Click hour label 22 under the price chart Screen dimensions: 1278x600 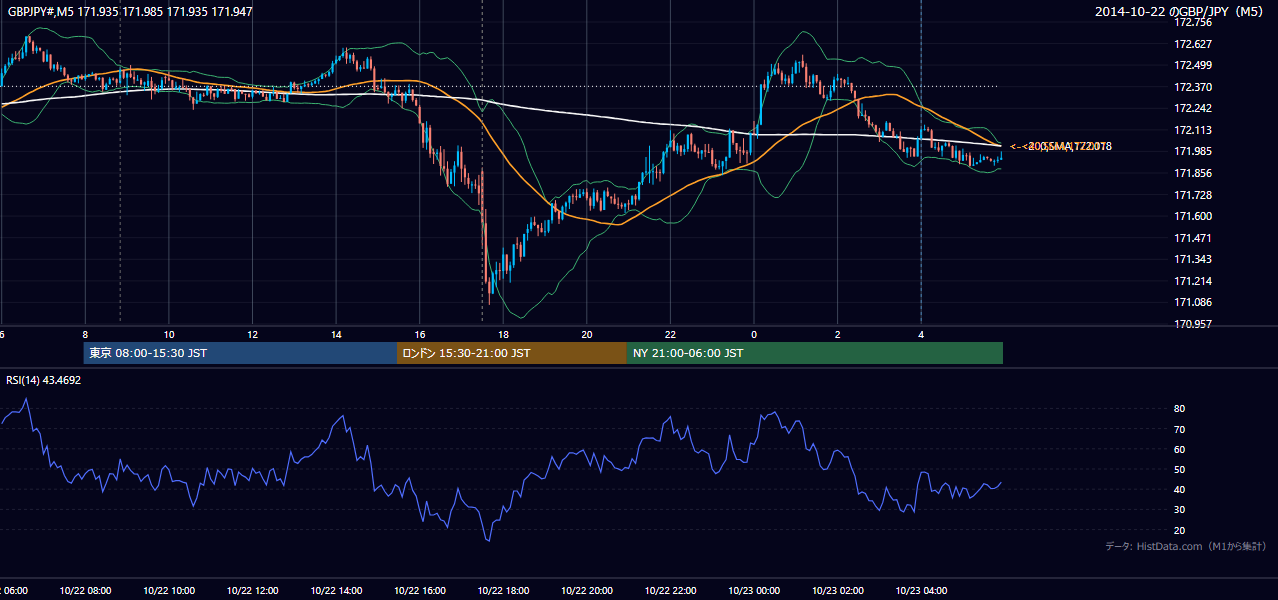point(670,335)
